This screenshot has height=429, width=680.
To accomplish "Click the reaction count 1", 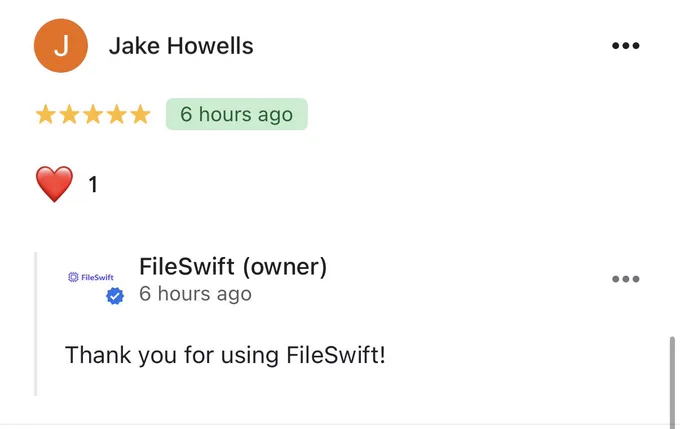I will click(93, 185).
